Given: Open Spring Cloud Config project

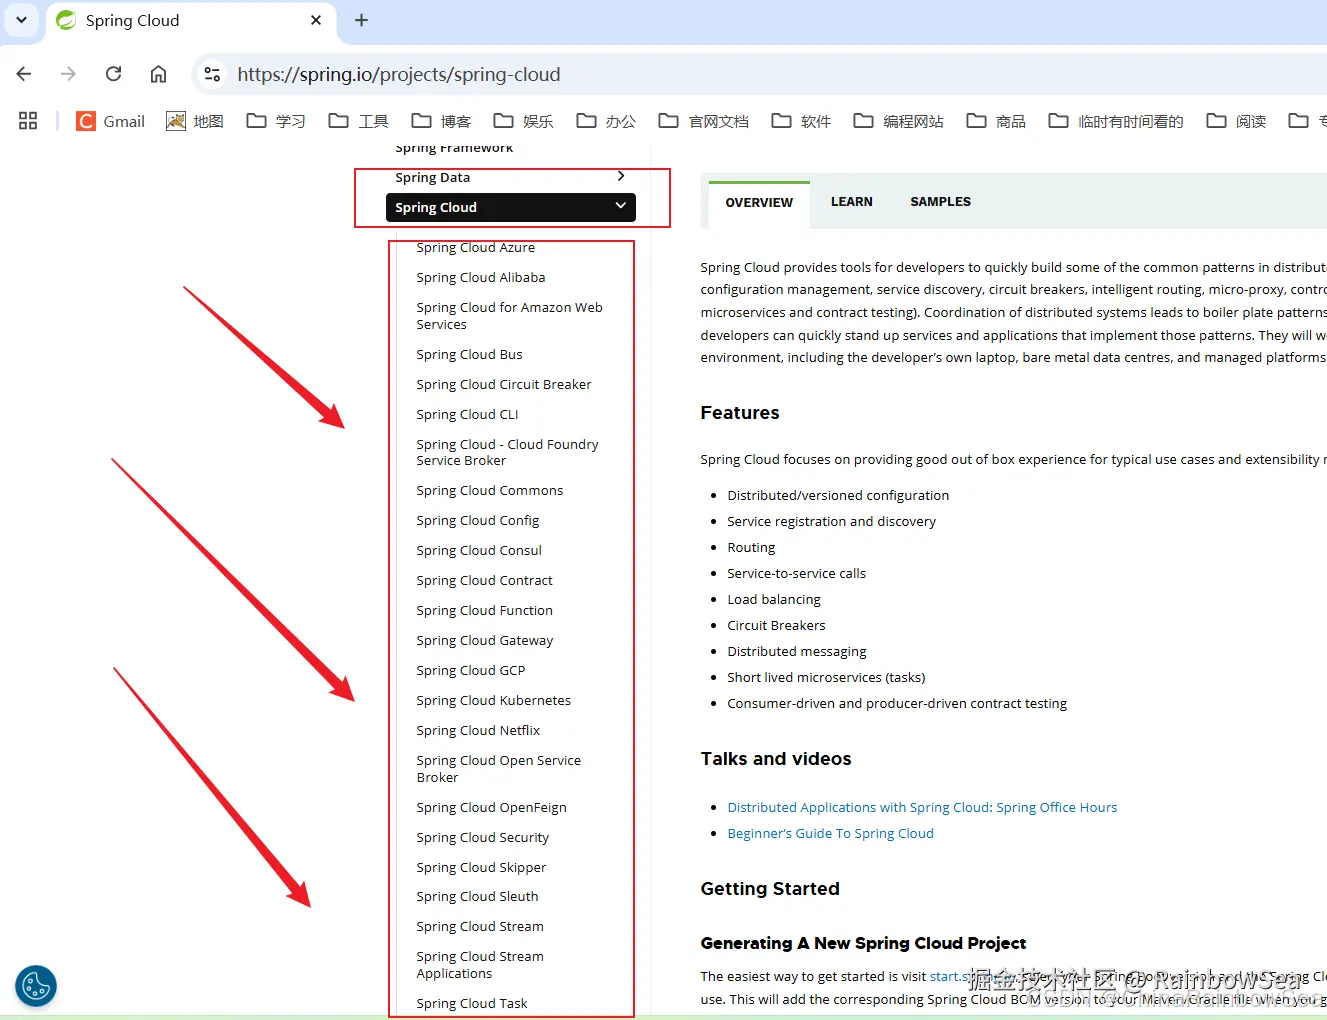Looking at the screenshot, I should pyautogui.click(x=478, y=520).
